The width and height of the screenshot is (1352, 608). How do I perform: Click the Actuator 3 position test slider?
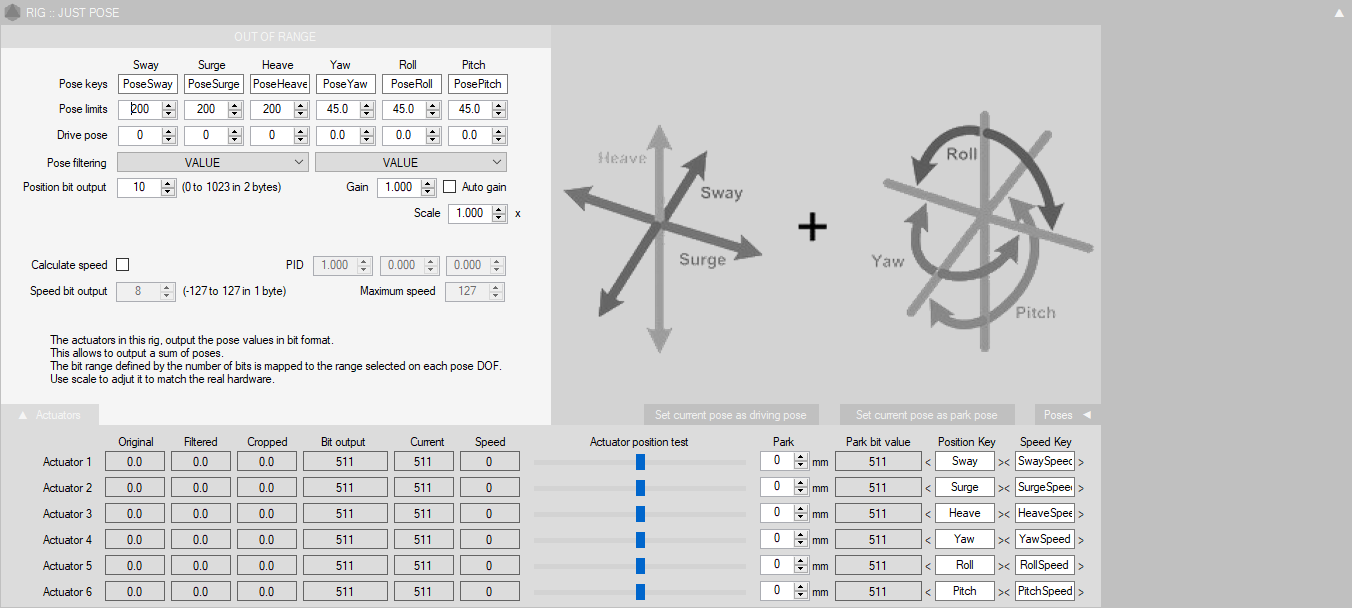coord(640,514)
